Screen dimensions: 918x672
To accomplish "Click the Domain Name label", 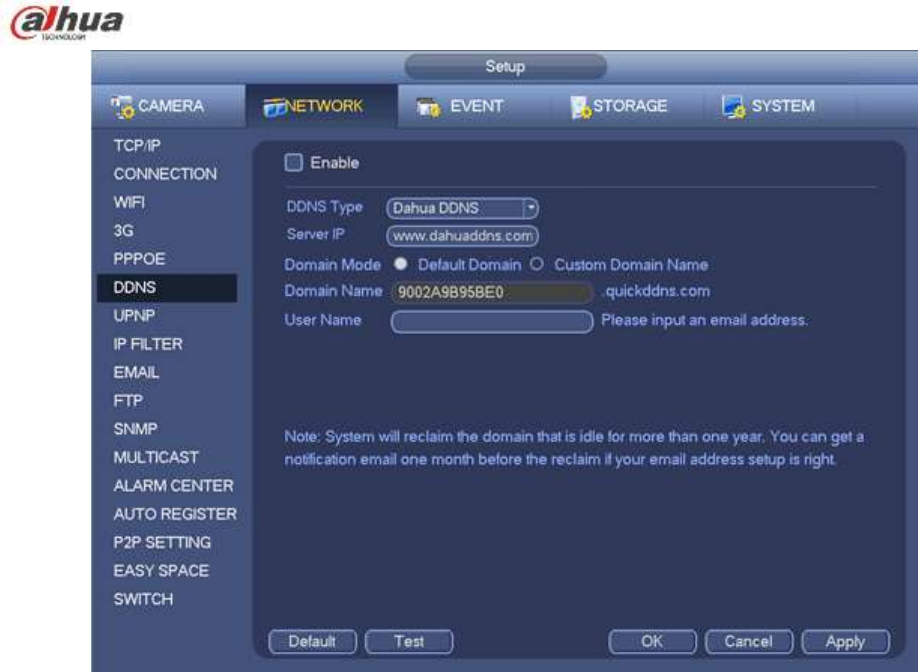I will 333,291.
